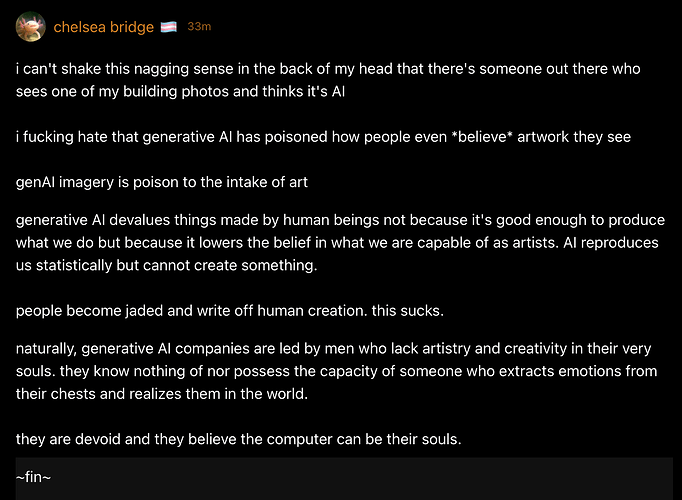Screen dimensions: 682x500
Task: Click the paragraph about generative AI poisoning belief in artwork
Action: (x=323, y=137)
